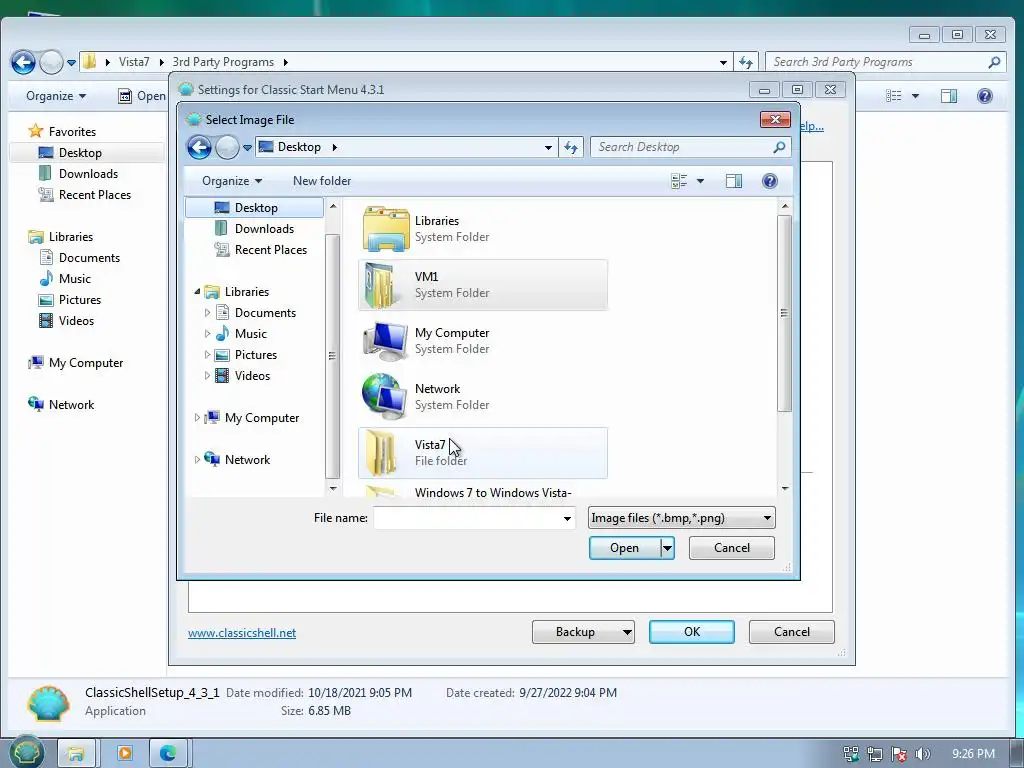Click Network in Explorer window sidebar
The image size is (1024, 768).
click(x=71, y=405)
